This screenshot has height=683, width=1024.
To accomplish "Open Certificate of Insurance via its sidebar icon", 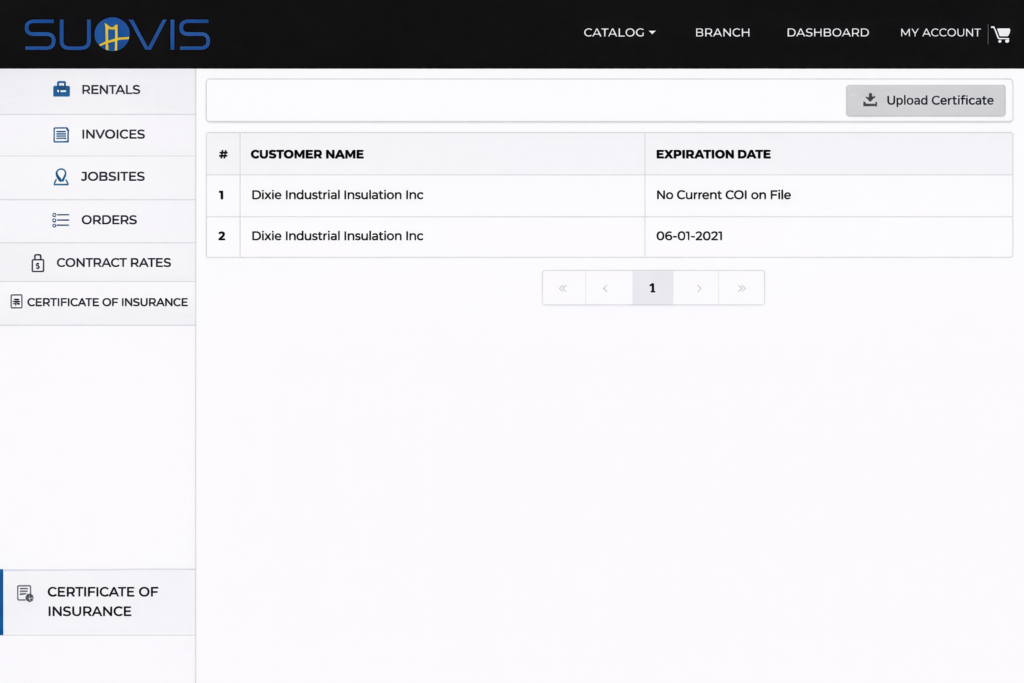I will tap(17, 301).
